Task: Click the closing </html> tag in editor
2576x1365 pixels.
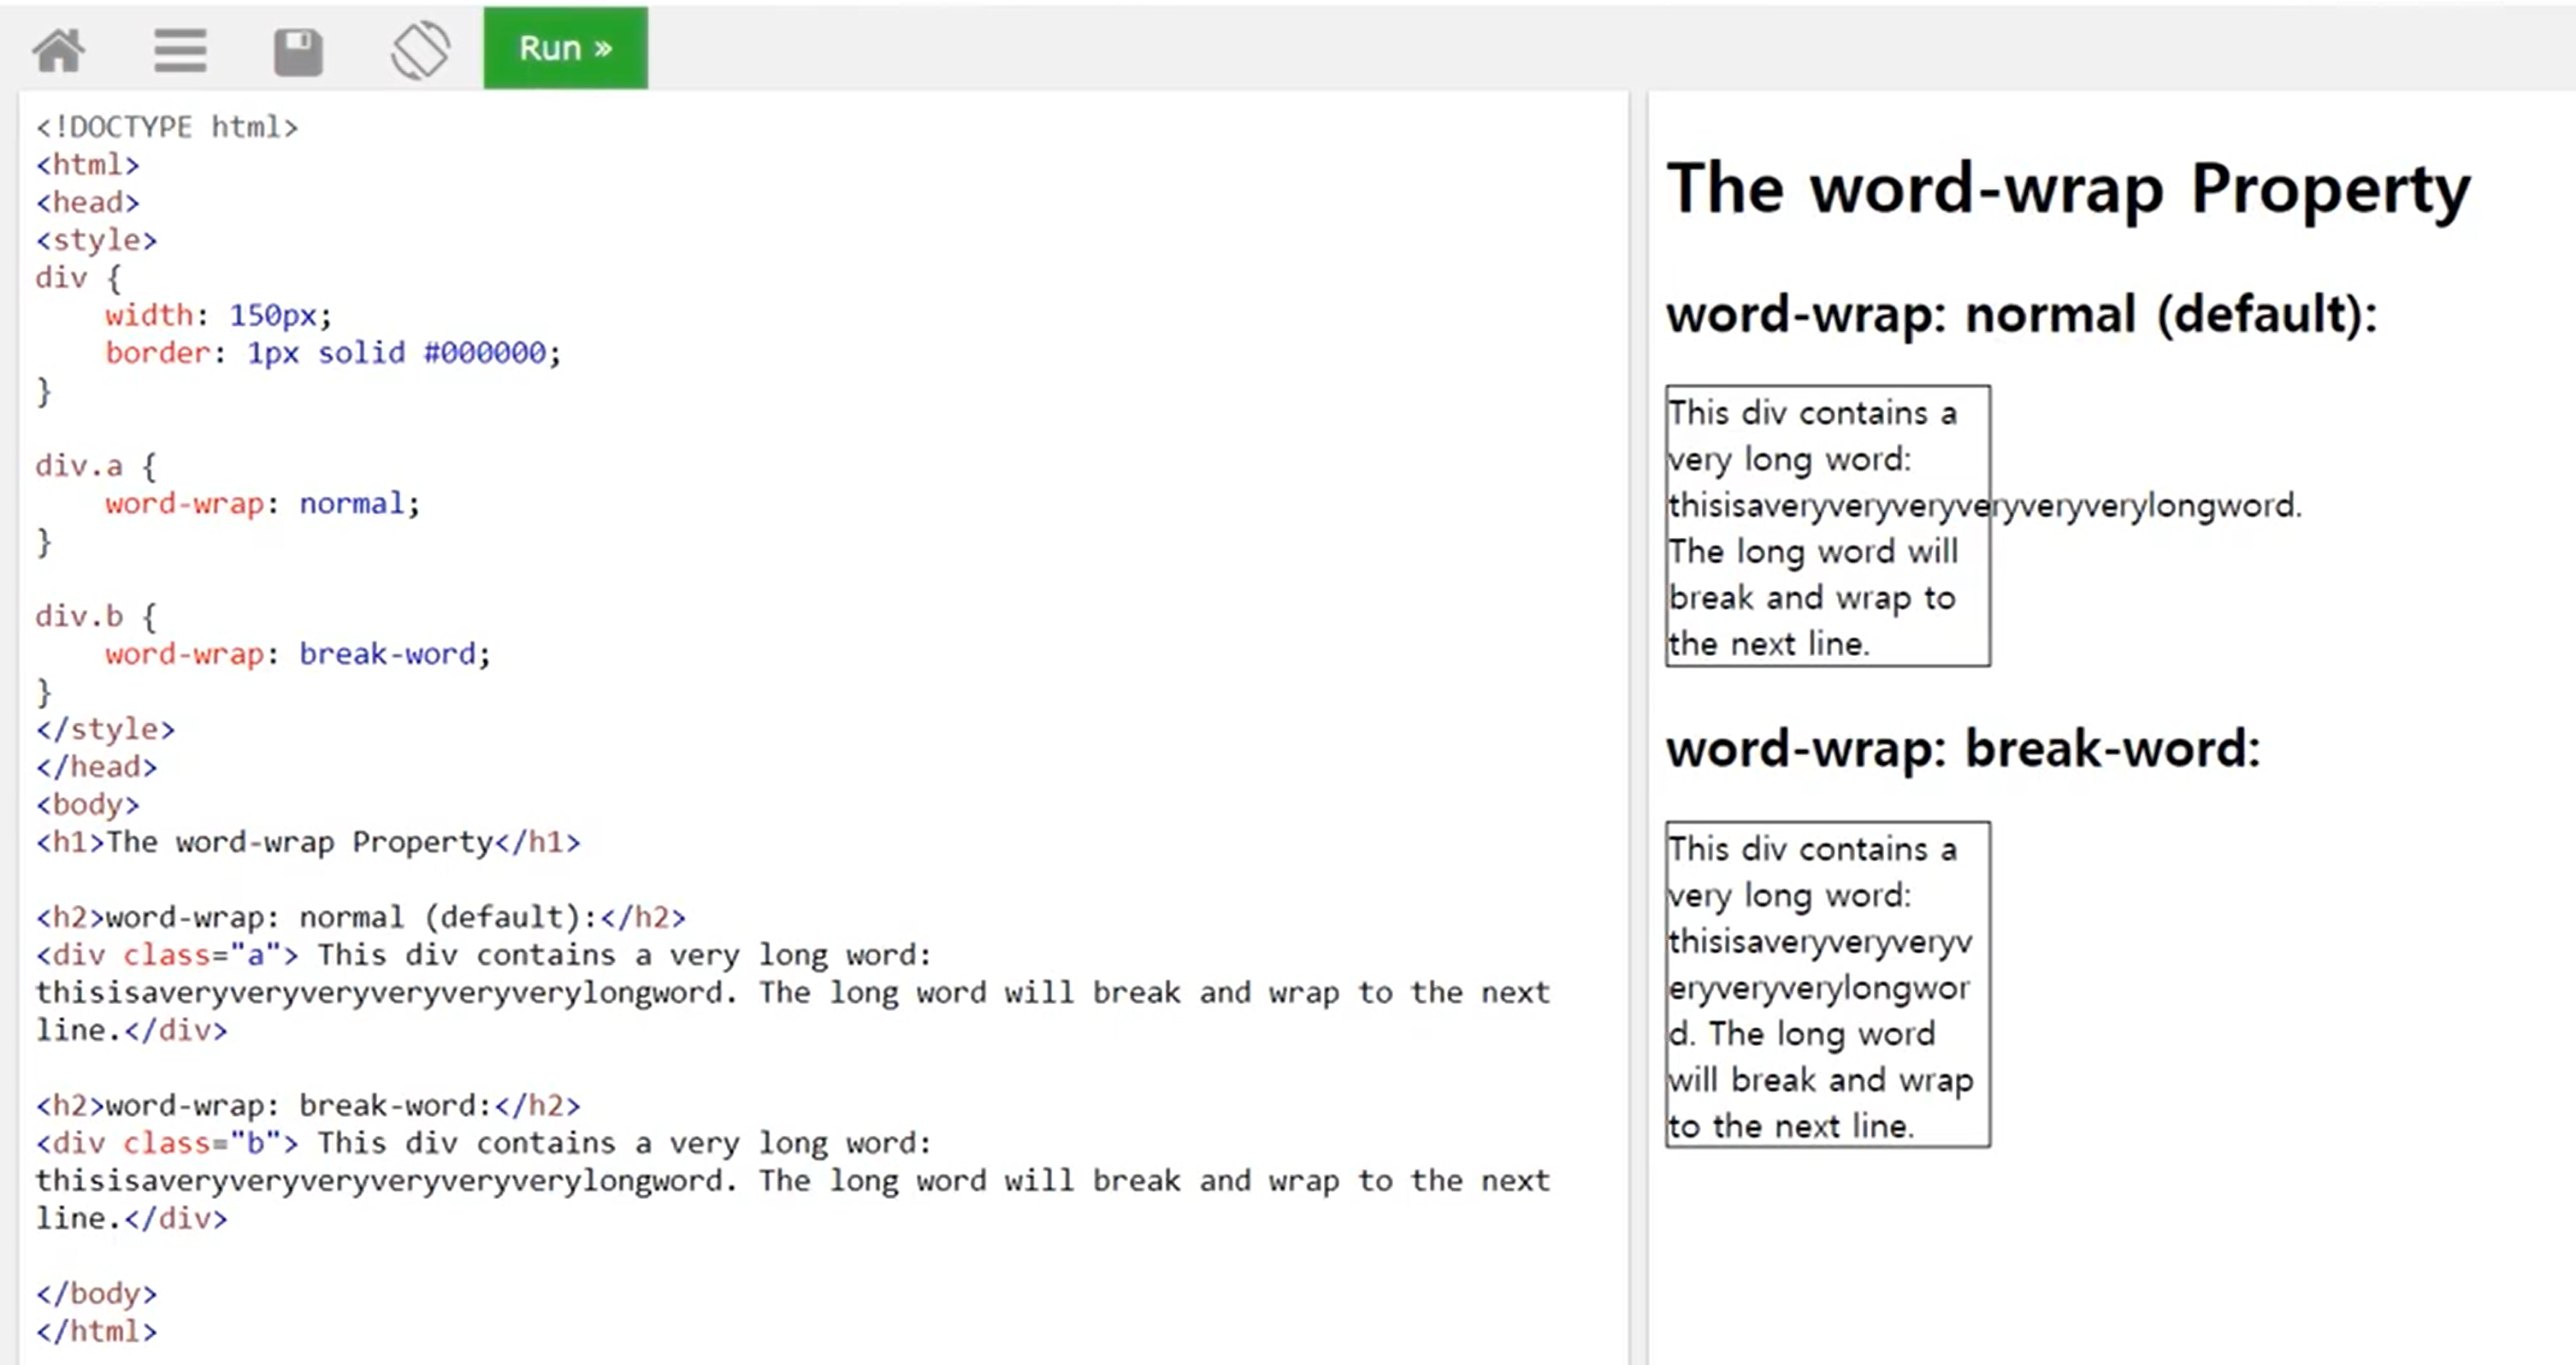Action: pos(96,1331)
